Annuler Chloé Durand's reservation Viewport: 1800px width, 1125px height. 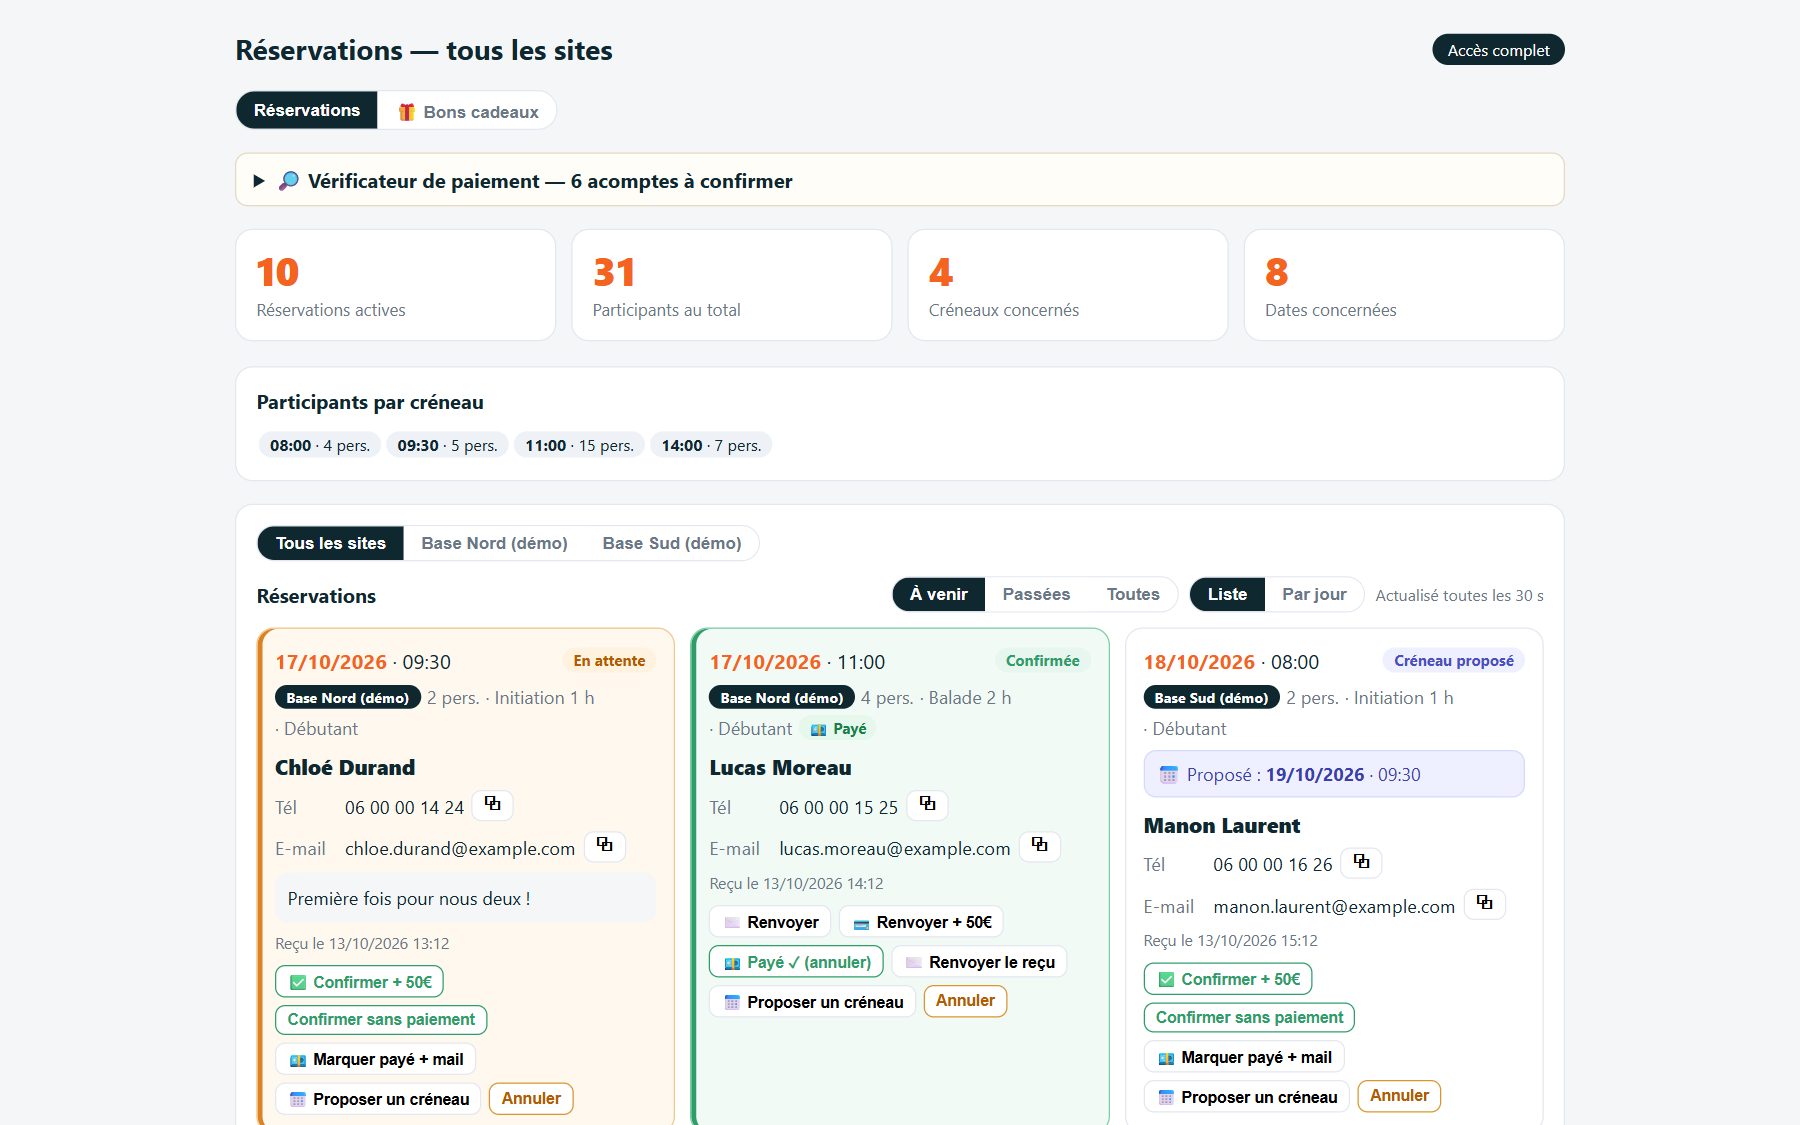pyautogui.click(x=531, y=1098)
